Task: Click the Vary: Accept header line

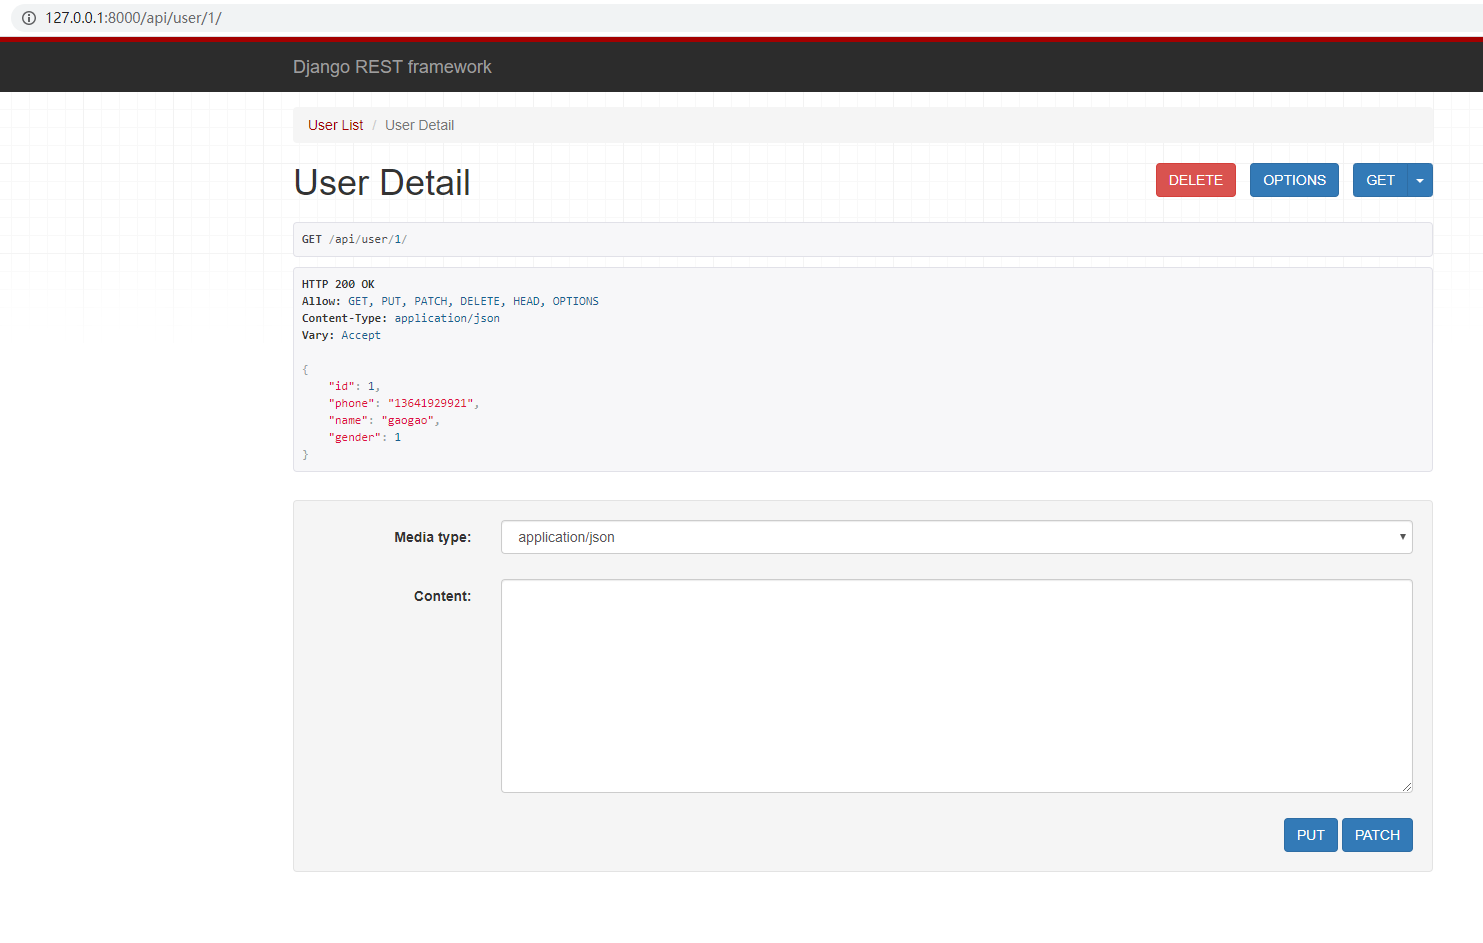Action: click(x=341, y=335)
